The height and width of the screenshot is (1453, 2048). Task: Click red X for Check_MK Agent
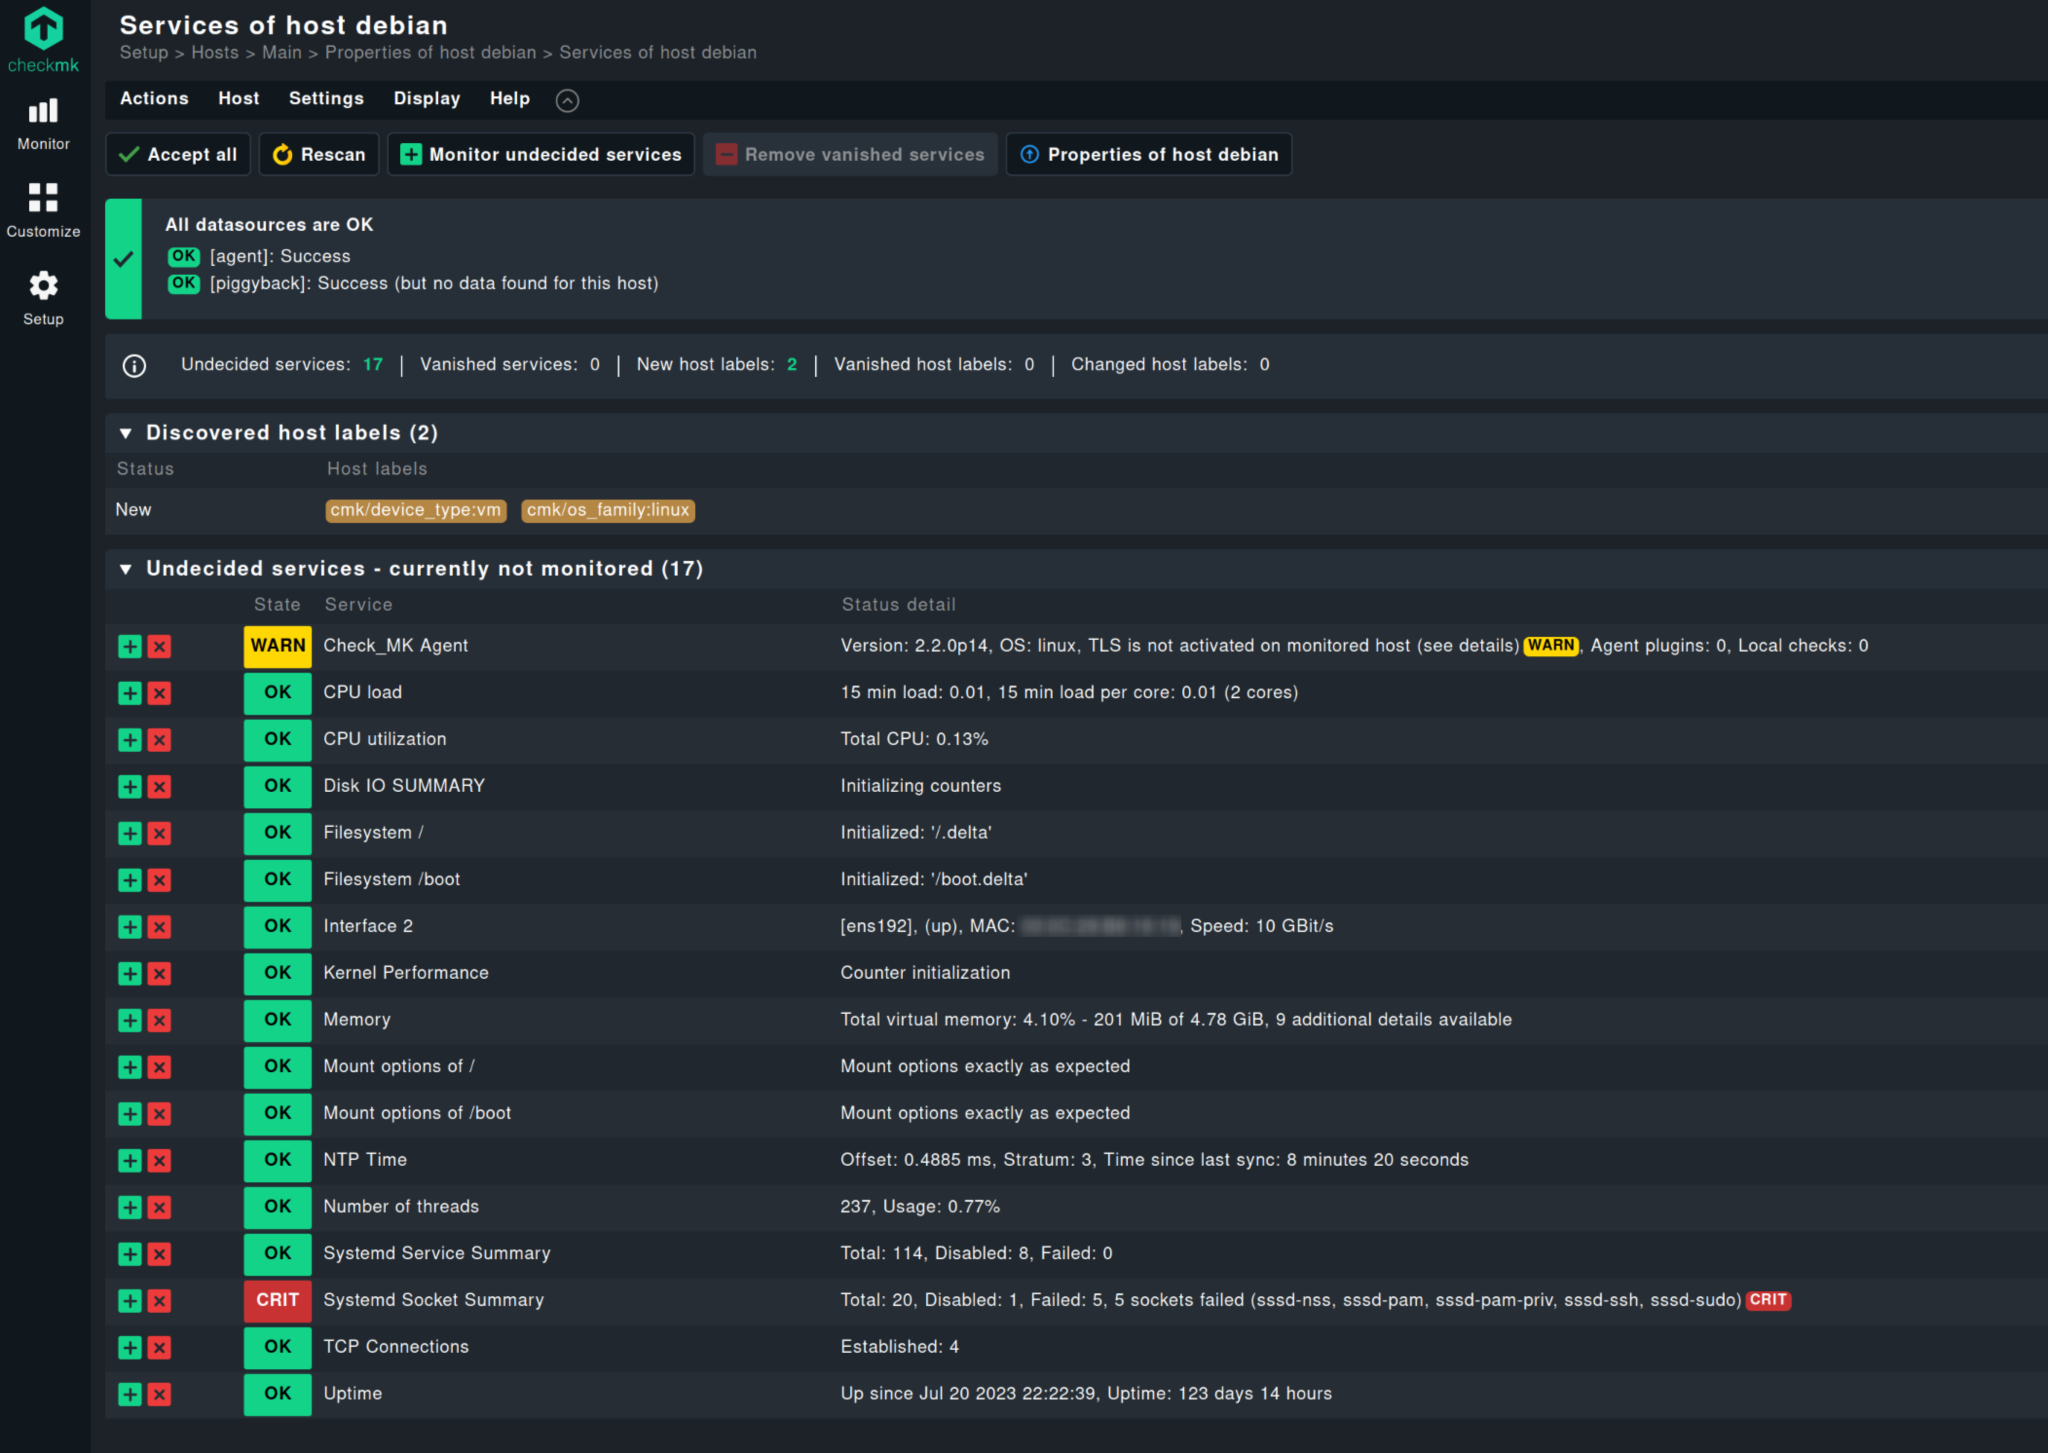(159, 647)
